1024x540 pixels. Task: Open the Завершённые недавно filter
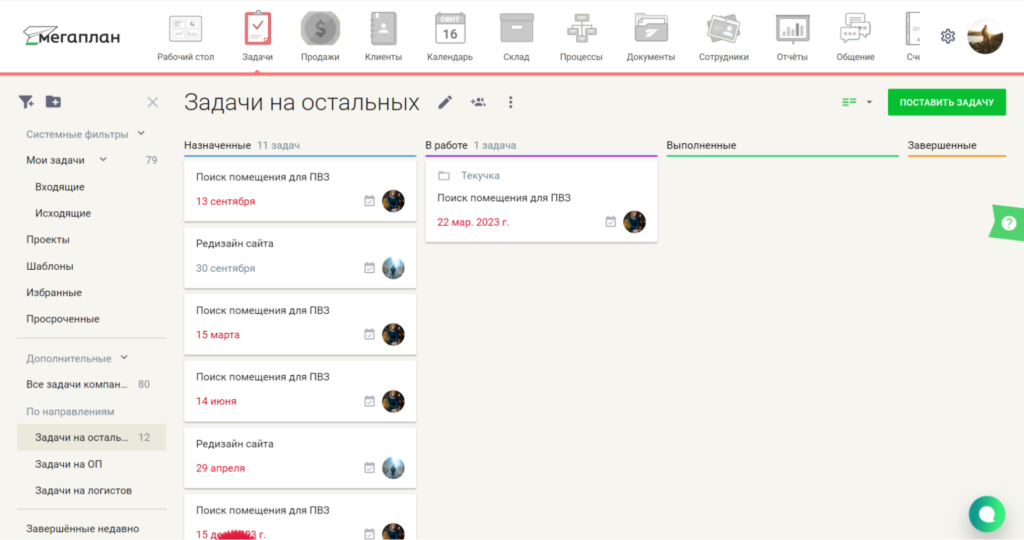coord(82,529)
